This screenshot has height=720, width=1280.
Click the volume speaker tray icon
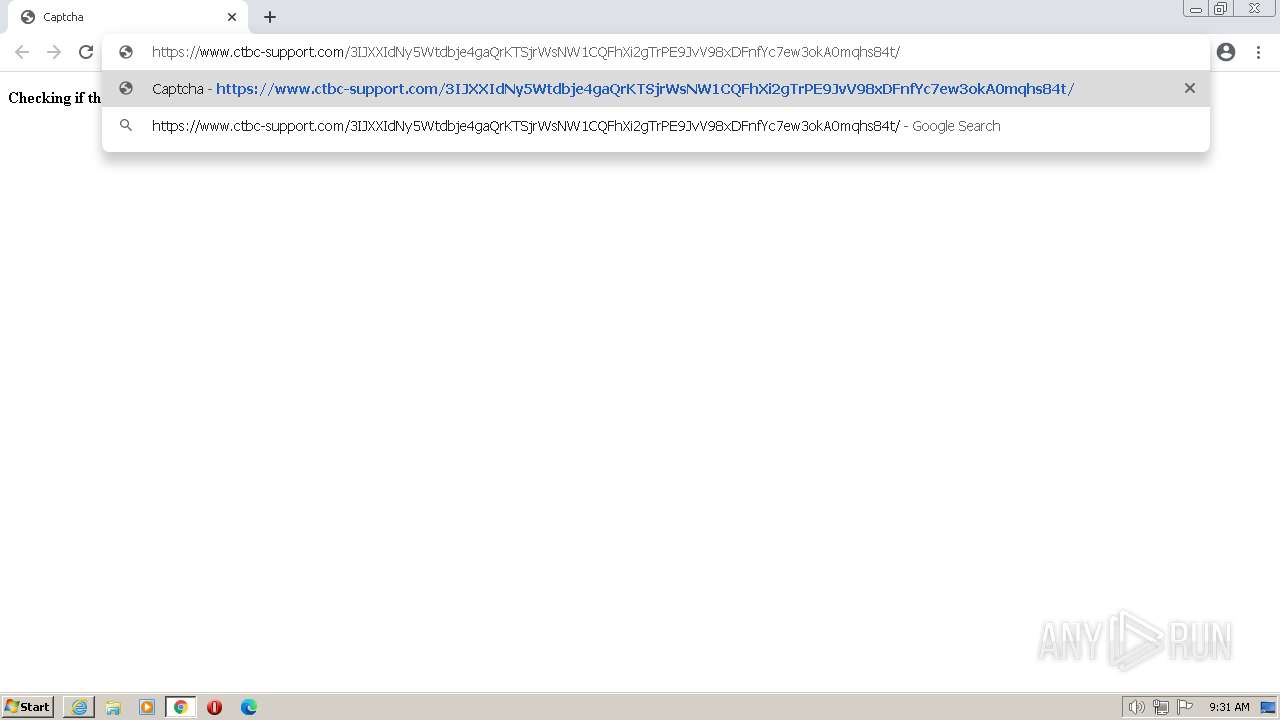[1136, 707]
